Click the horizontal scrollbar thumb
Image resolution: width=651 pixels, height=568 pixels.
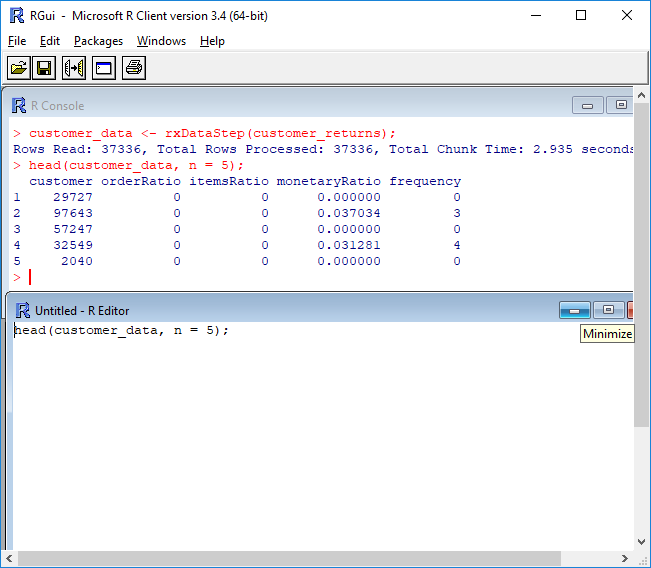tap(289, 558)
